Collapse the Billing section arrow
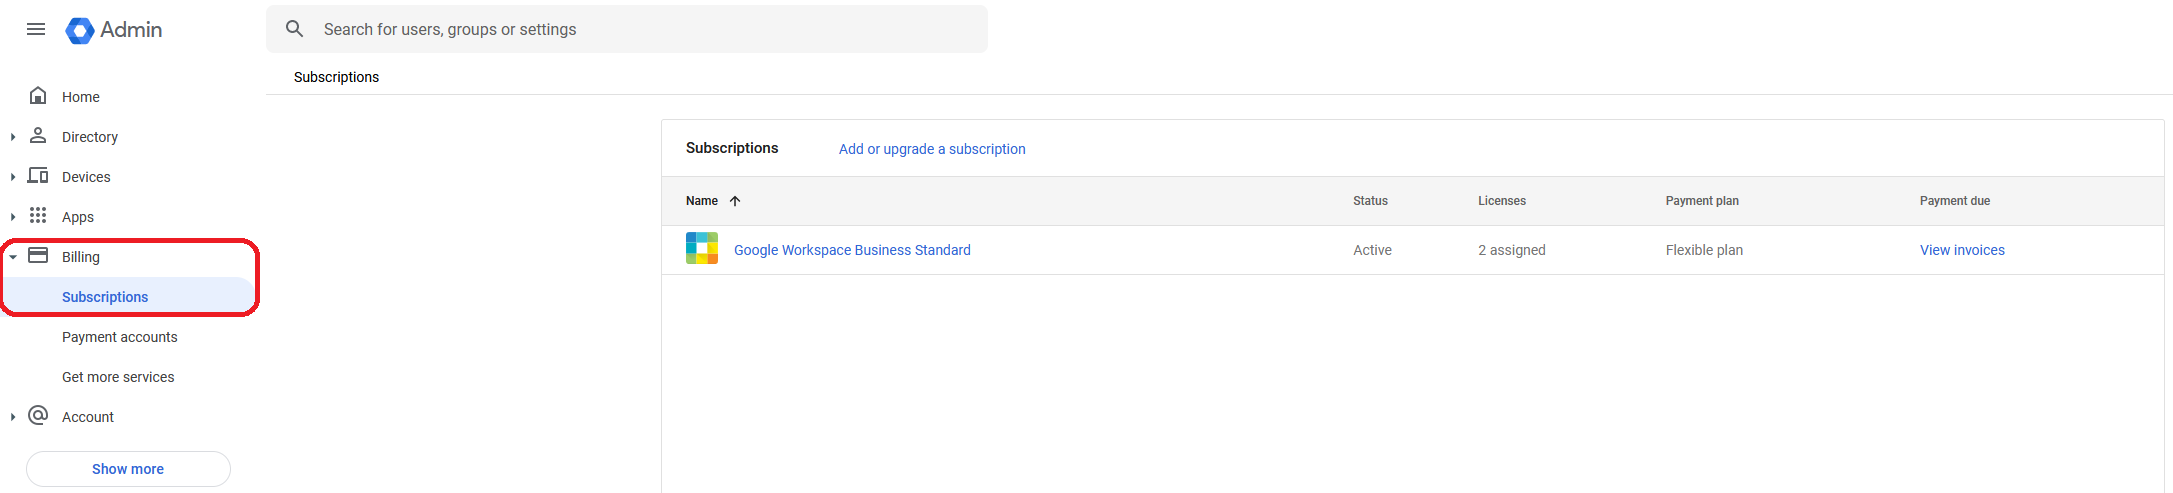The image size is (2173, 493). (x=13, y=257)
